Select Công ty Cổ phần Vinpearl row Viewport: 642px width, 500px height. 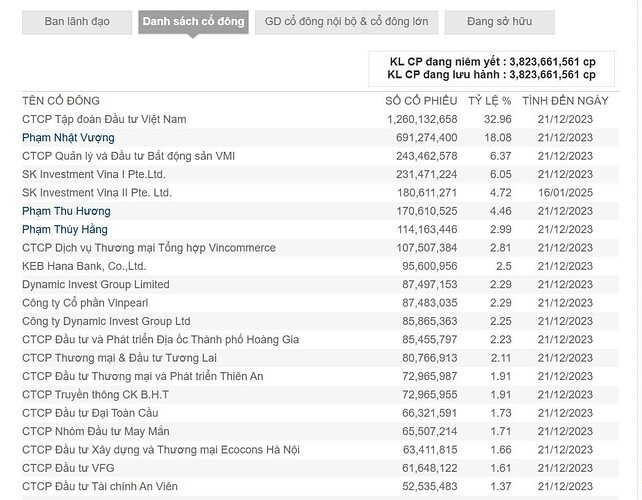[91, 303]
